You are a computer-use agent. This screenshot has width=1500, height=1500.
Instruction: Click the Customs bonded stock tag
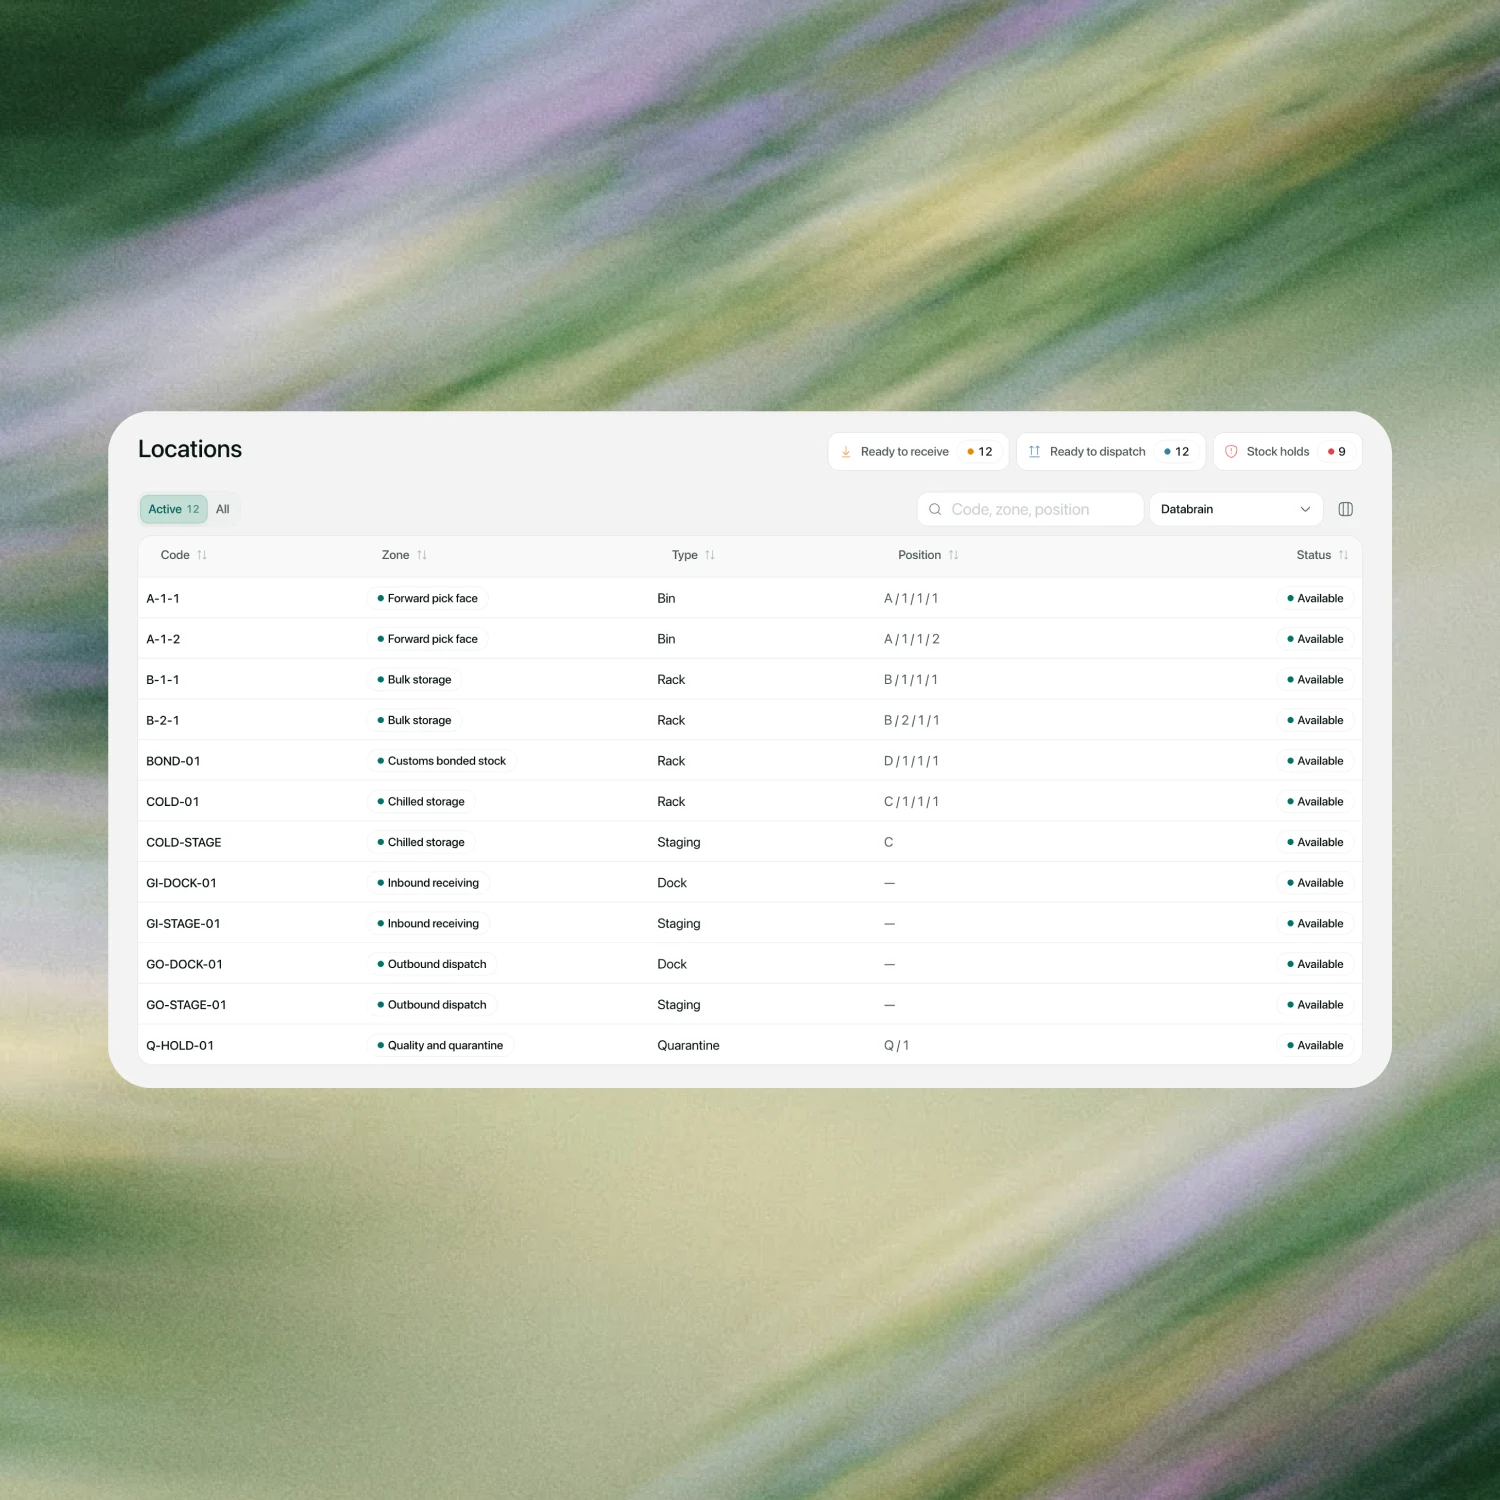[441, 761]
